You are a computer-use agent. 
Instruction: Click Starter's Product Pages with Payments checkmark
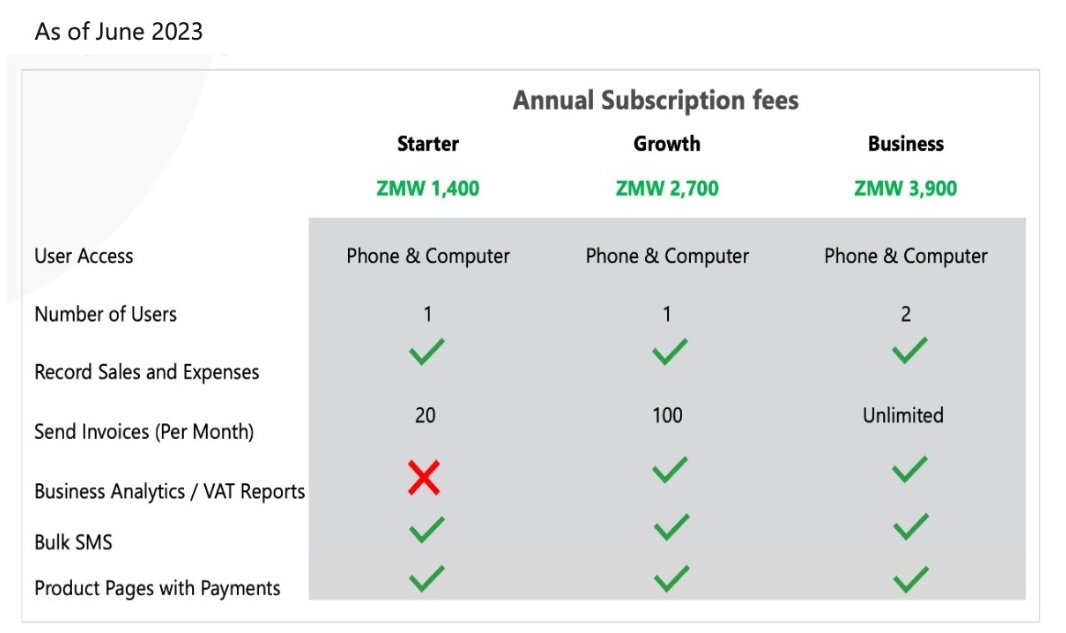(427, 579)
